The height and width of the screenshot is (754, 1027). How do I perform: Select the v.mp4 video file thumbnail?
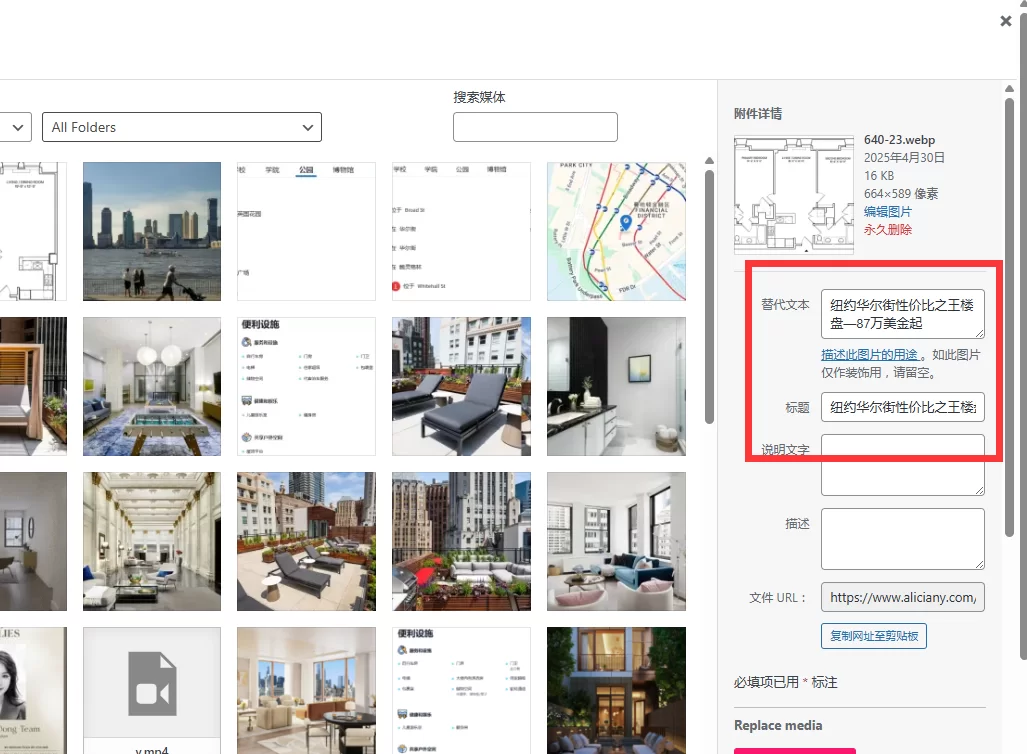pos(152,690)
